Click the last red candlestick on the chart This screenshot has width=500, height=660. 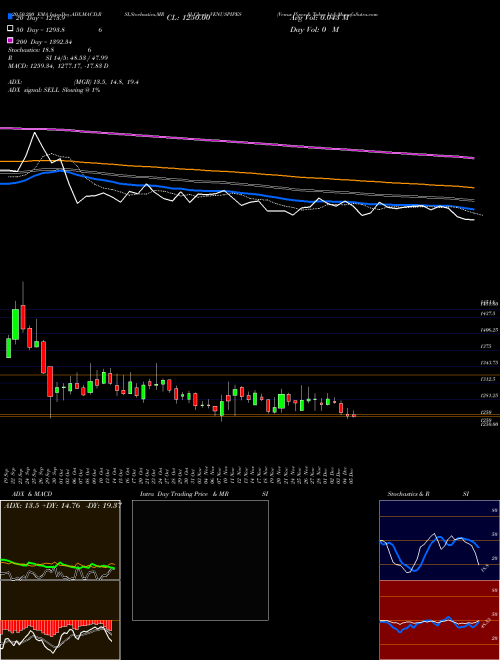pyautogui.click(x=354, y=415)
